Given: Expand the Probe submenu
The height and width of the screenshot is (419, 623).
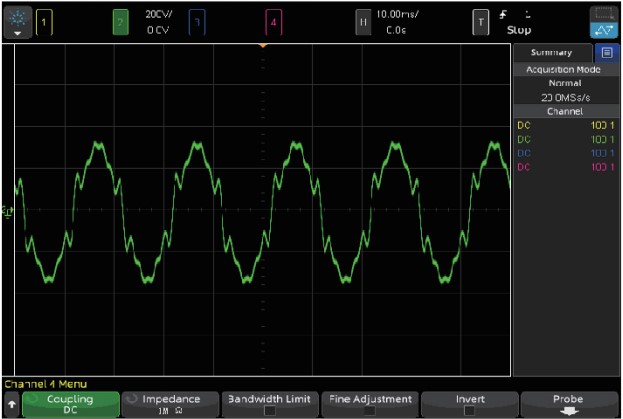Looking at the screenshot, I should (568, 403).
